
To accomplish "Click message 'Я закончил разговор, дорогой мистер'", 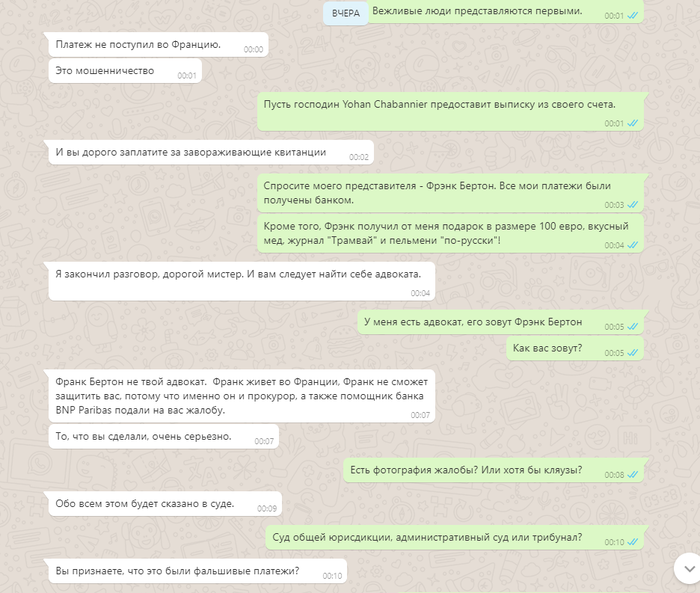I will pos(242,281).
